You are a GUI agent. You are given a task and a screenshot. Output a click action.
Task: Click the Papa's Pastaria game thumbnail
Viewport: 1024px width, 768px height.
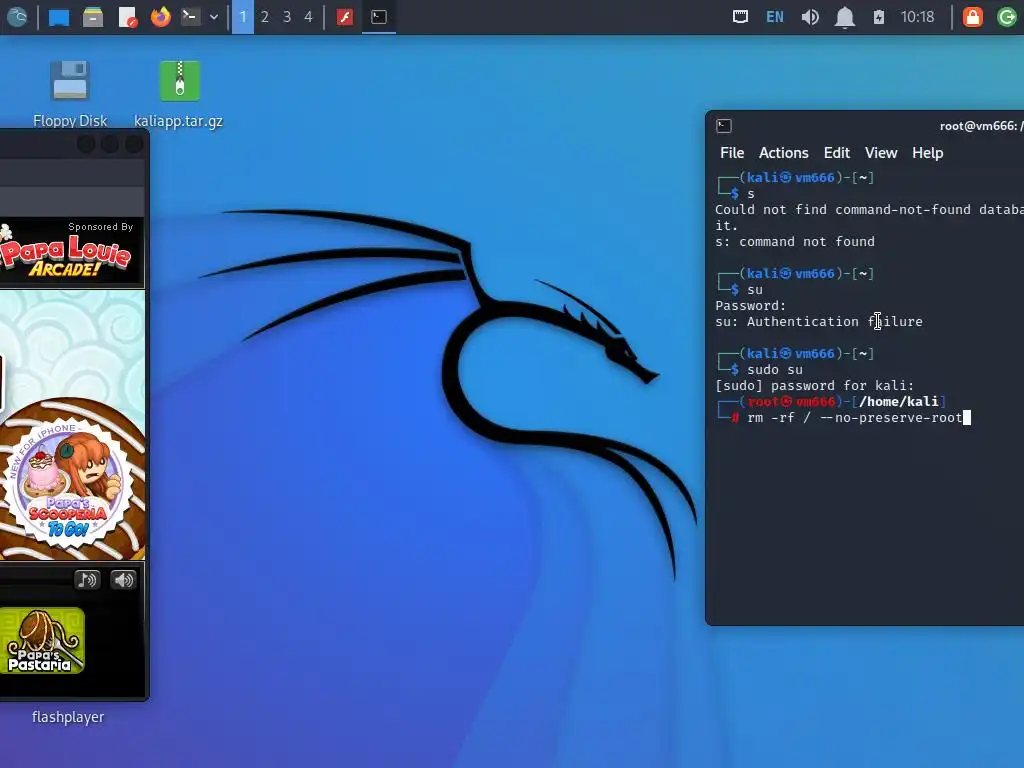(x=42, y=641)
